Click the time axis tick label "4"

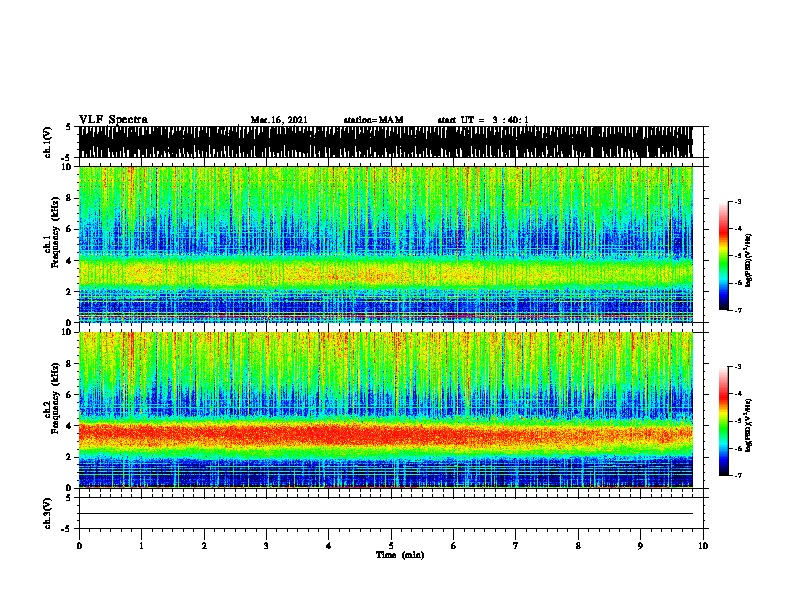(329, 546)
